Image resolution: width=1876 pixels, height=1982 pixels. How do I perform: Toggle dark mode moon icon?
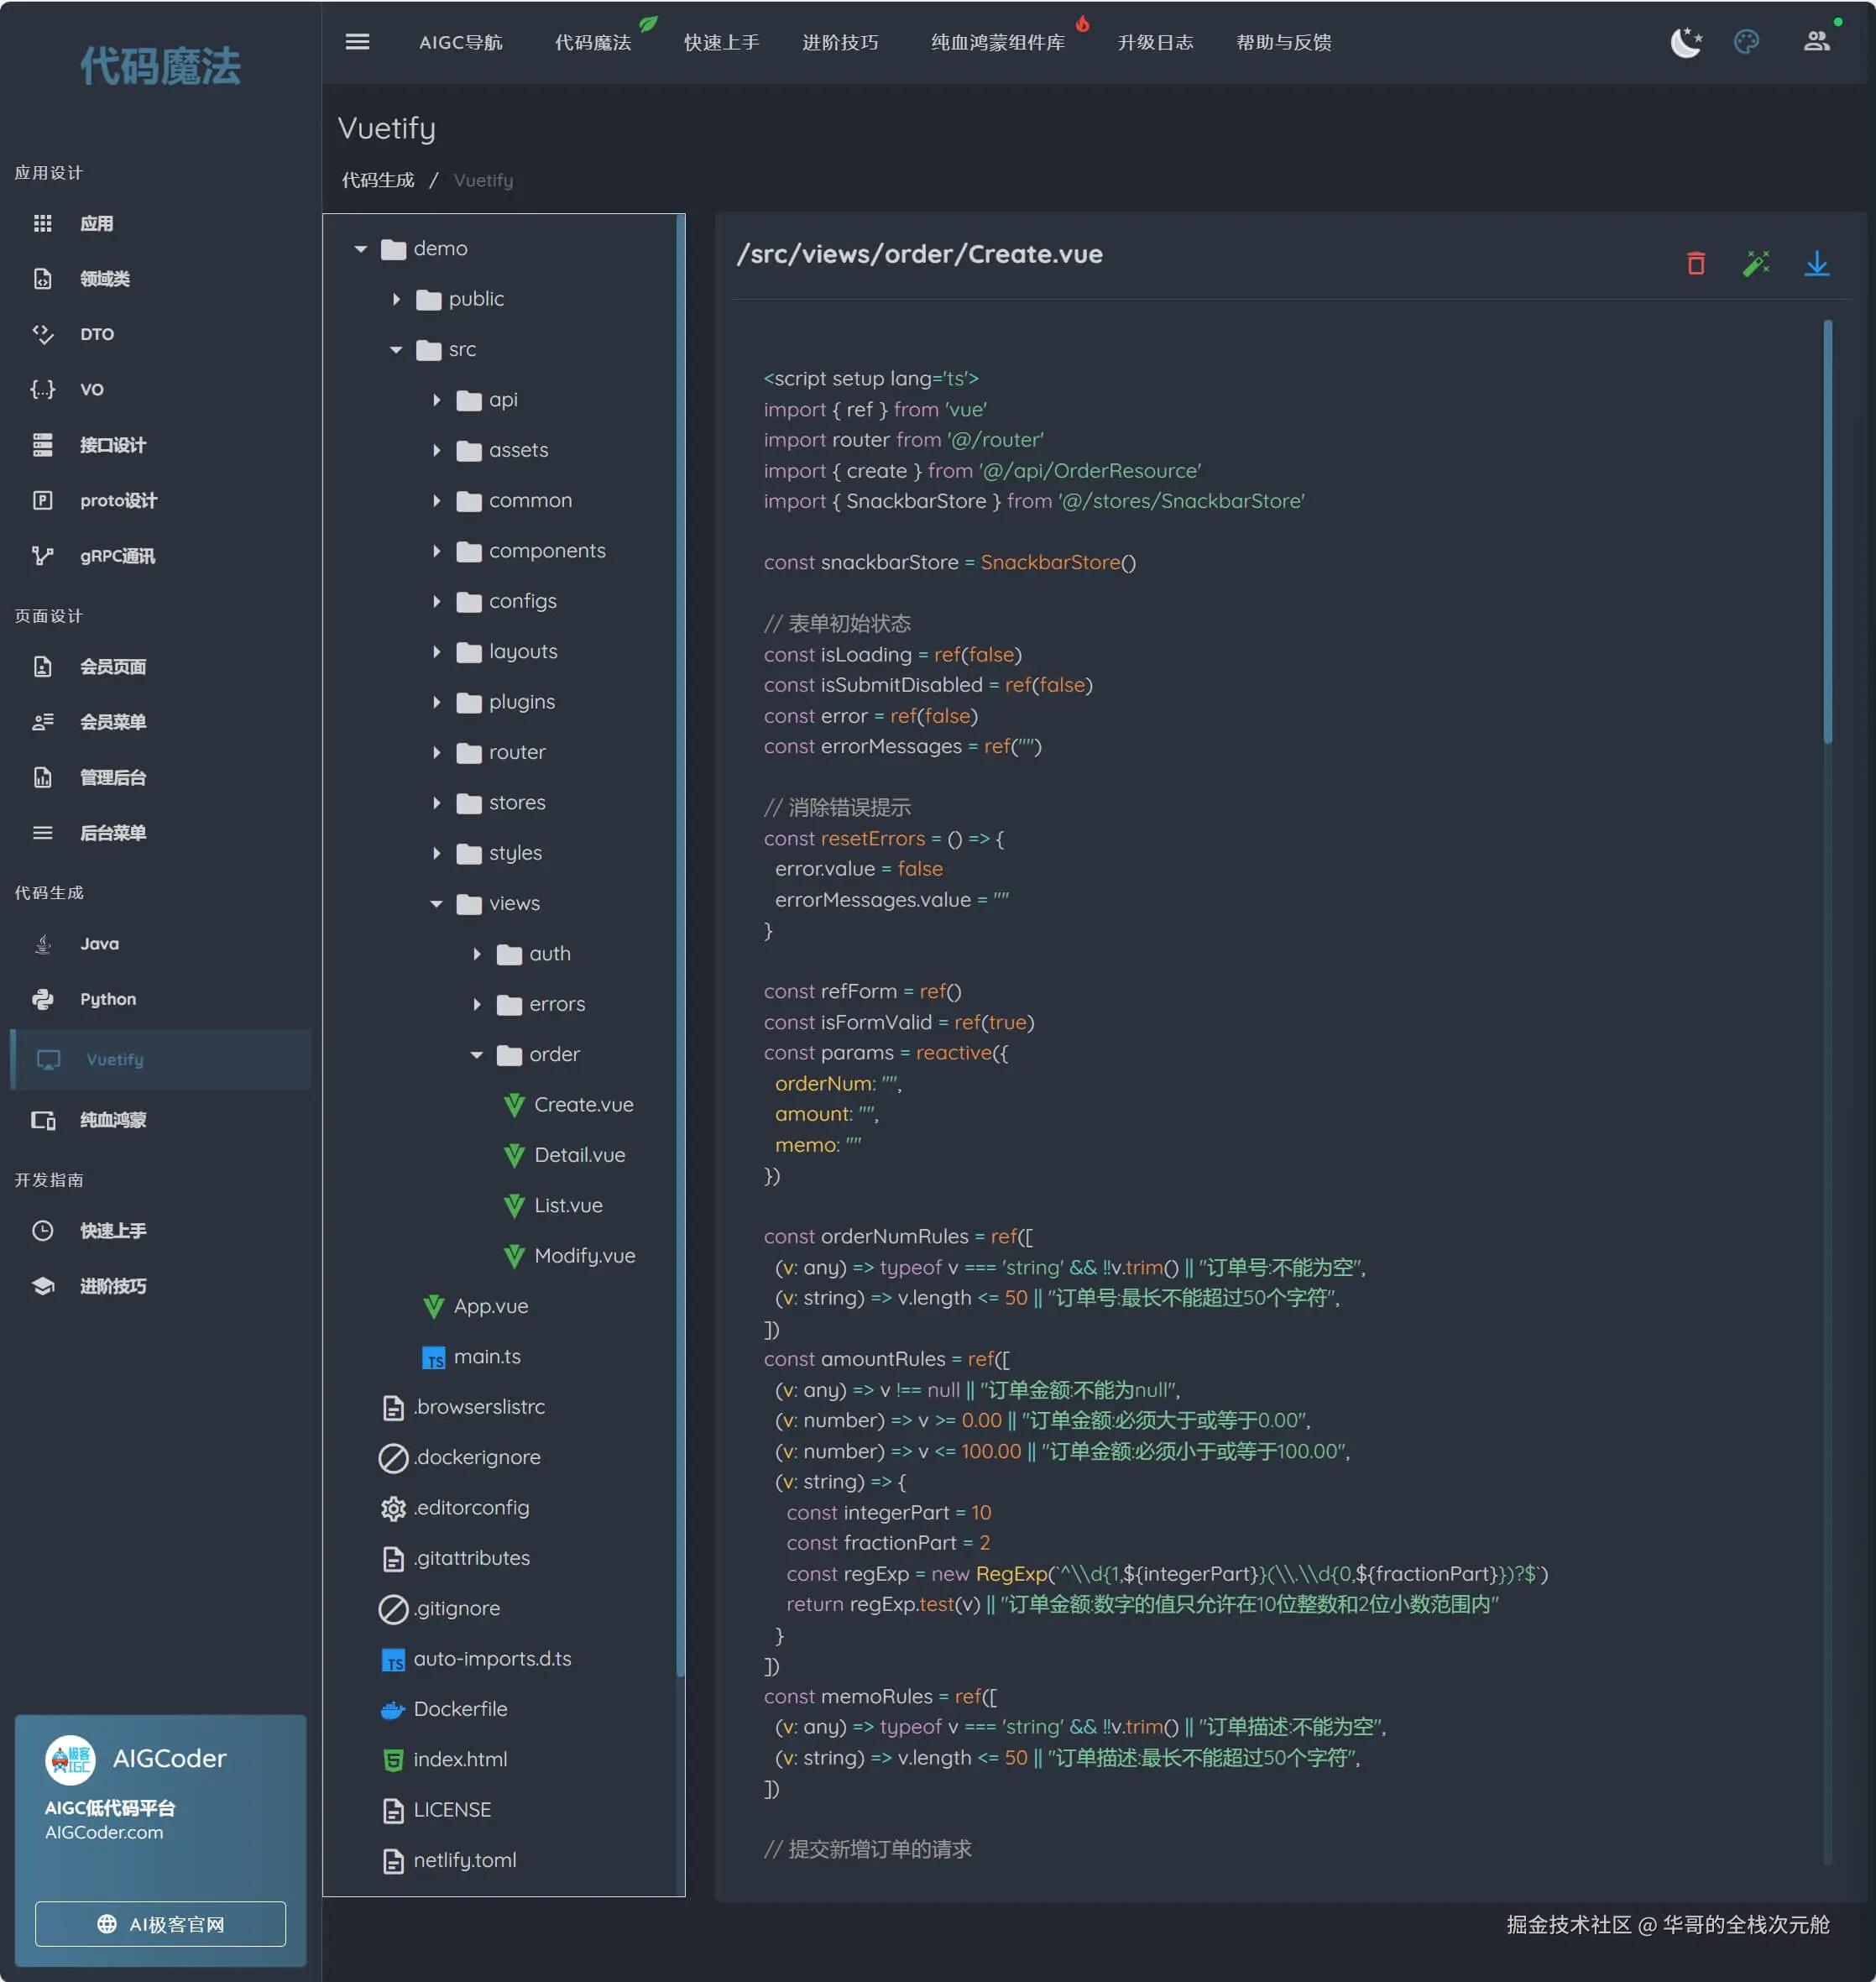tap(1686, 42)
